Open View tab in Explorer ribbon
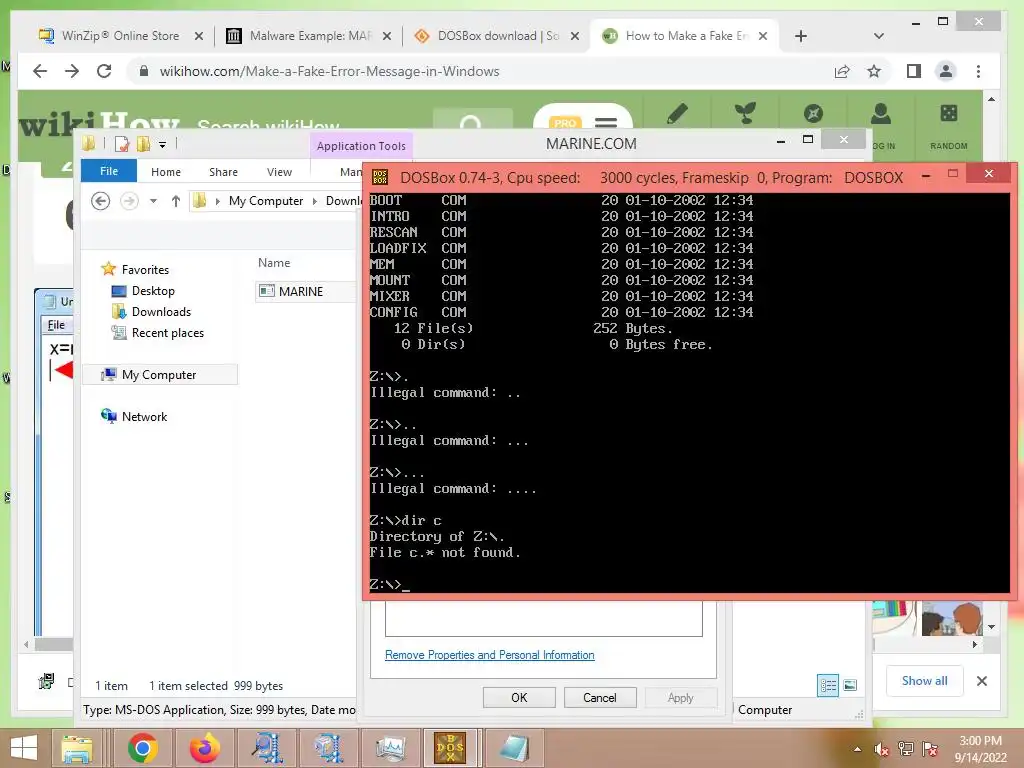The height and width of the screenshot is (768, 1024). pyautogui.click(x=280, y=172)
